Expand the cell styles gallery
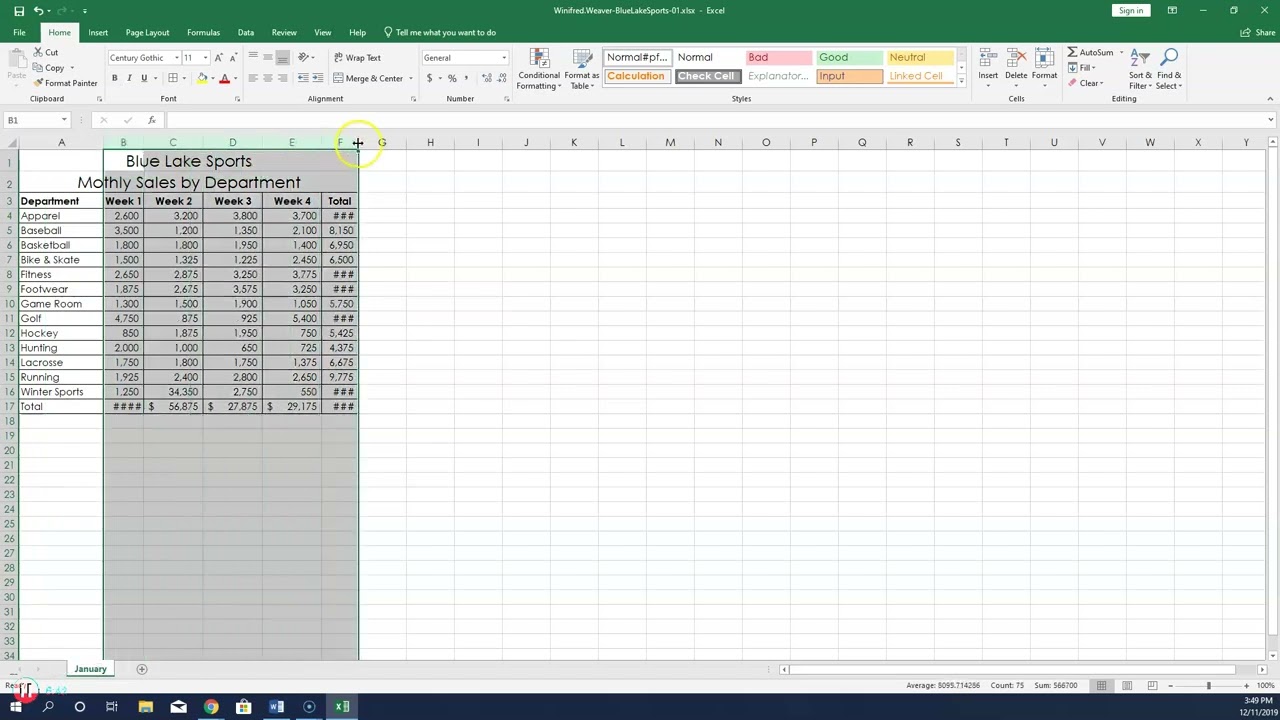Viewport: 1280px width, 720px height. [x=961, y=81]
